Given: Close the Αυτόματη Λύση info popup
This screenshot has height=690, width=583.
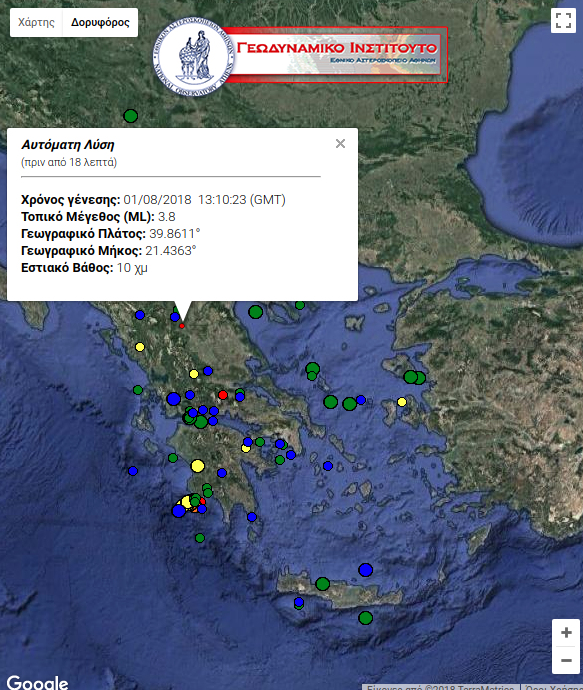Looking at the screenshot, I should 340,143.
